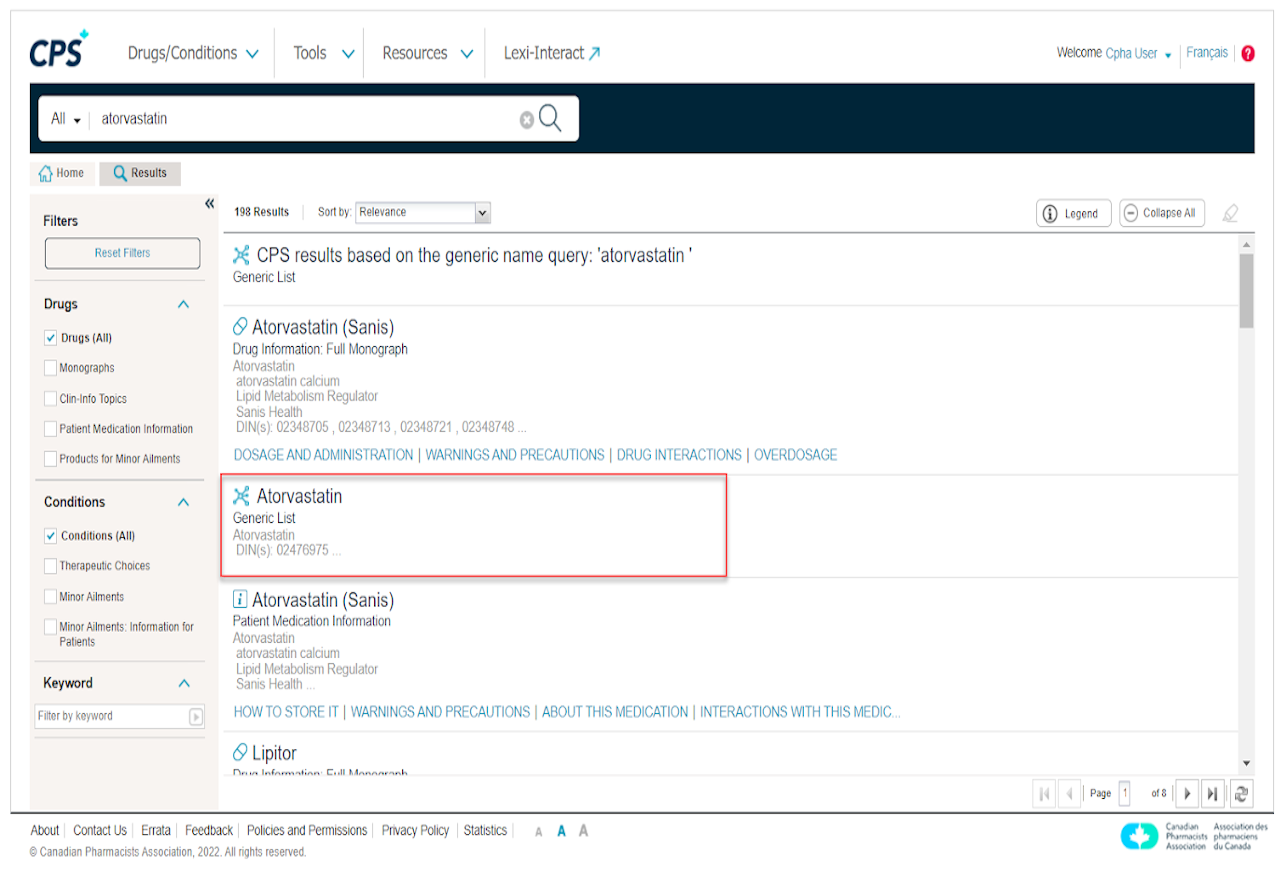
Task: Click the refresh icon in pagination bar
Action: pos(1241,793)
